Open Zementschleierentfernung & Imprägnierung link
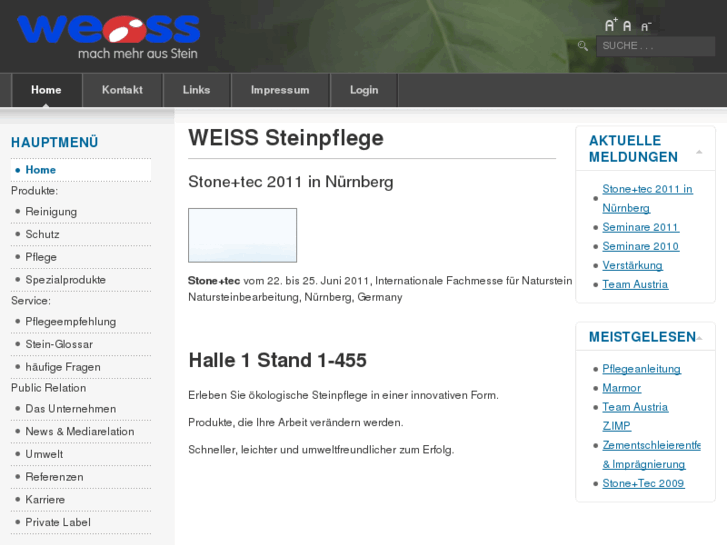 click(x=651, y=455)
